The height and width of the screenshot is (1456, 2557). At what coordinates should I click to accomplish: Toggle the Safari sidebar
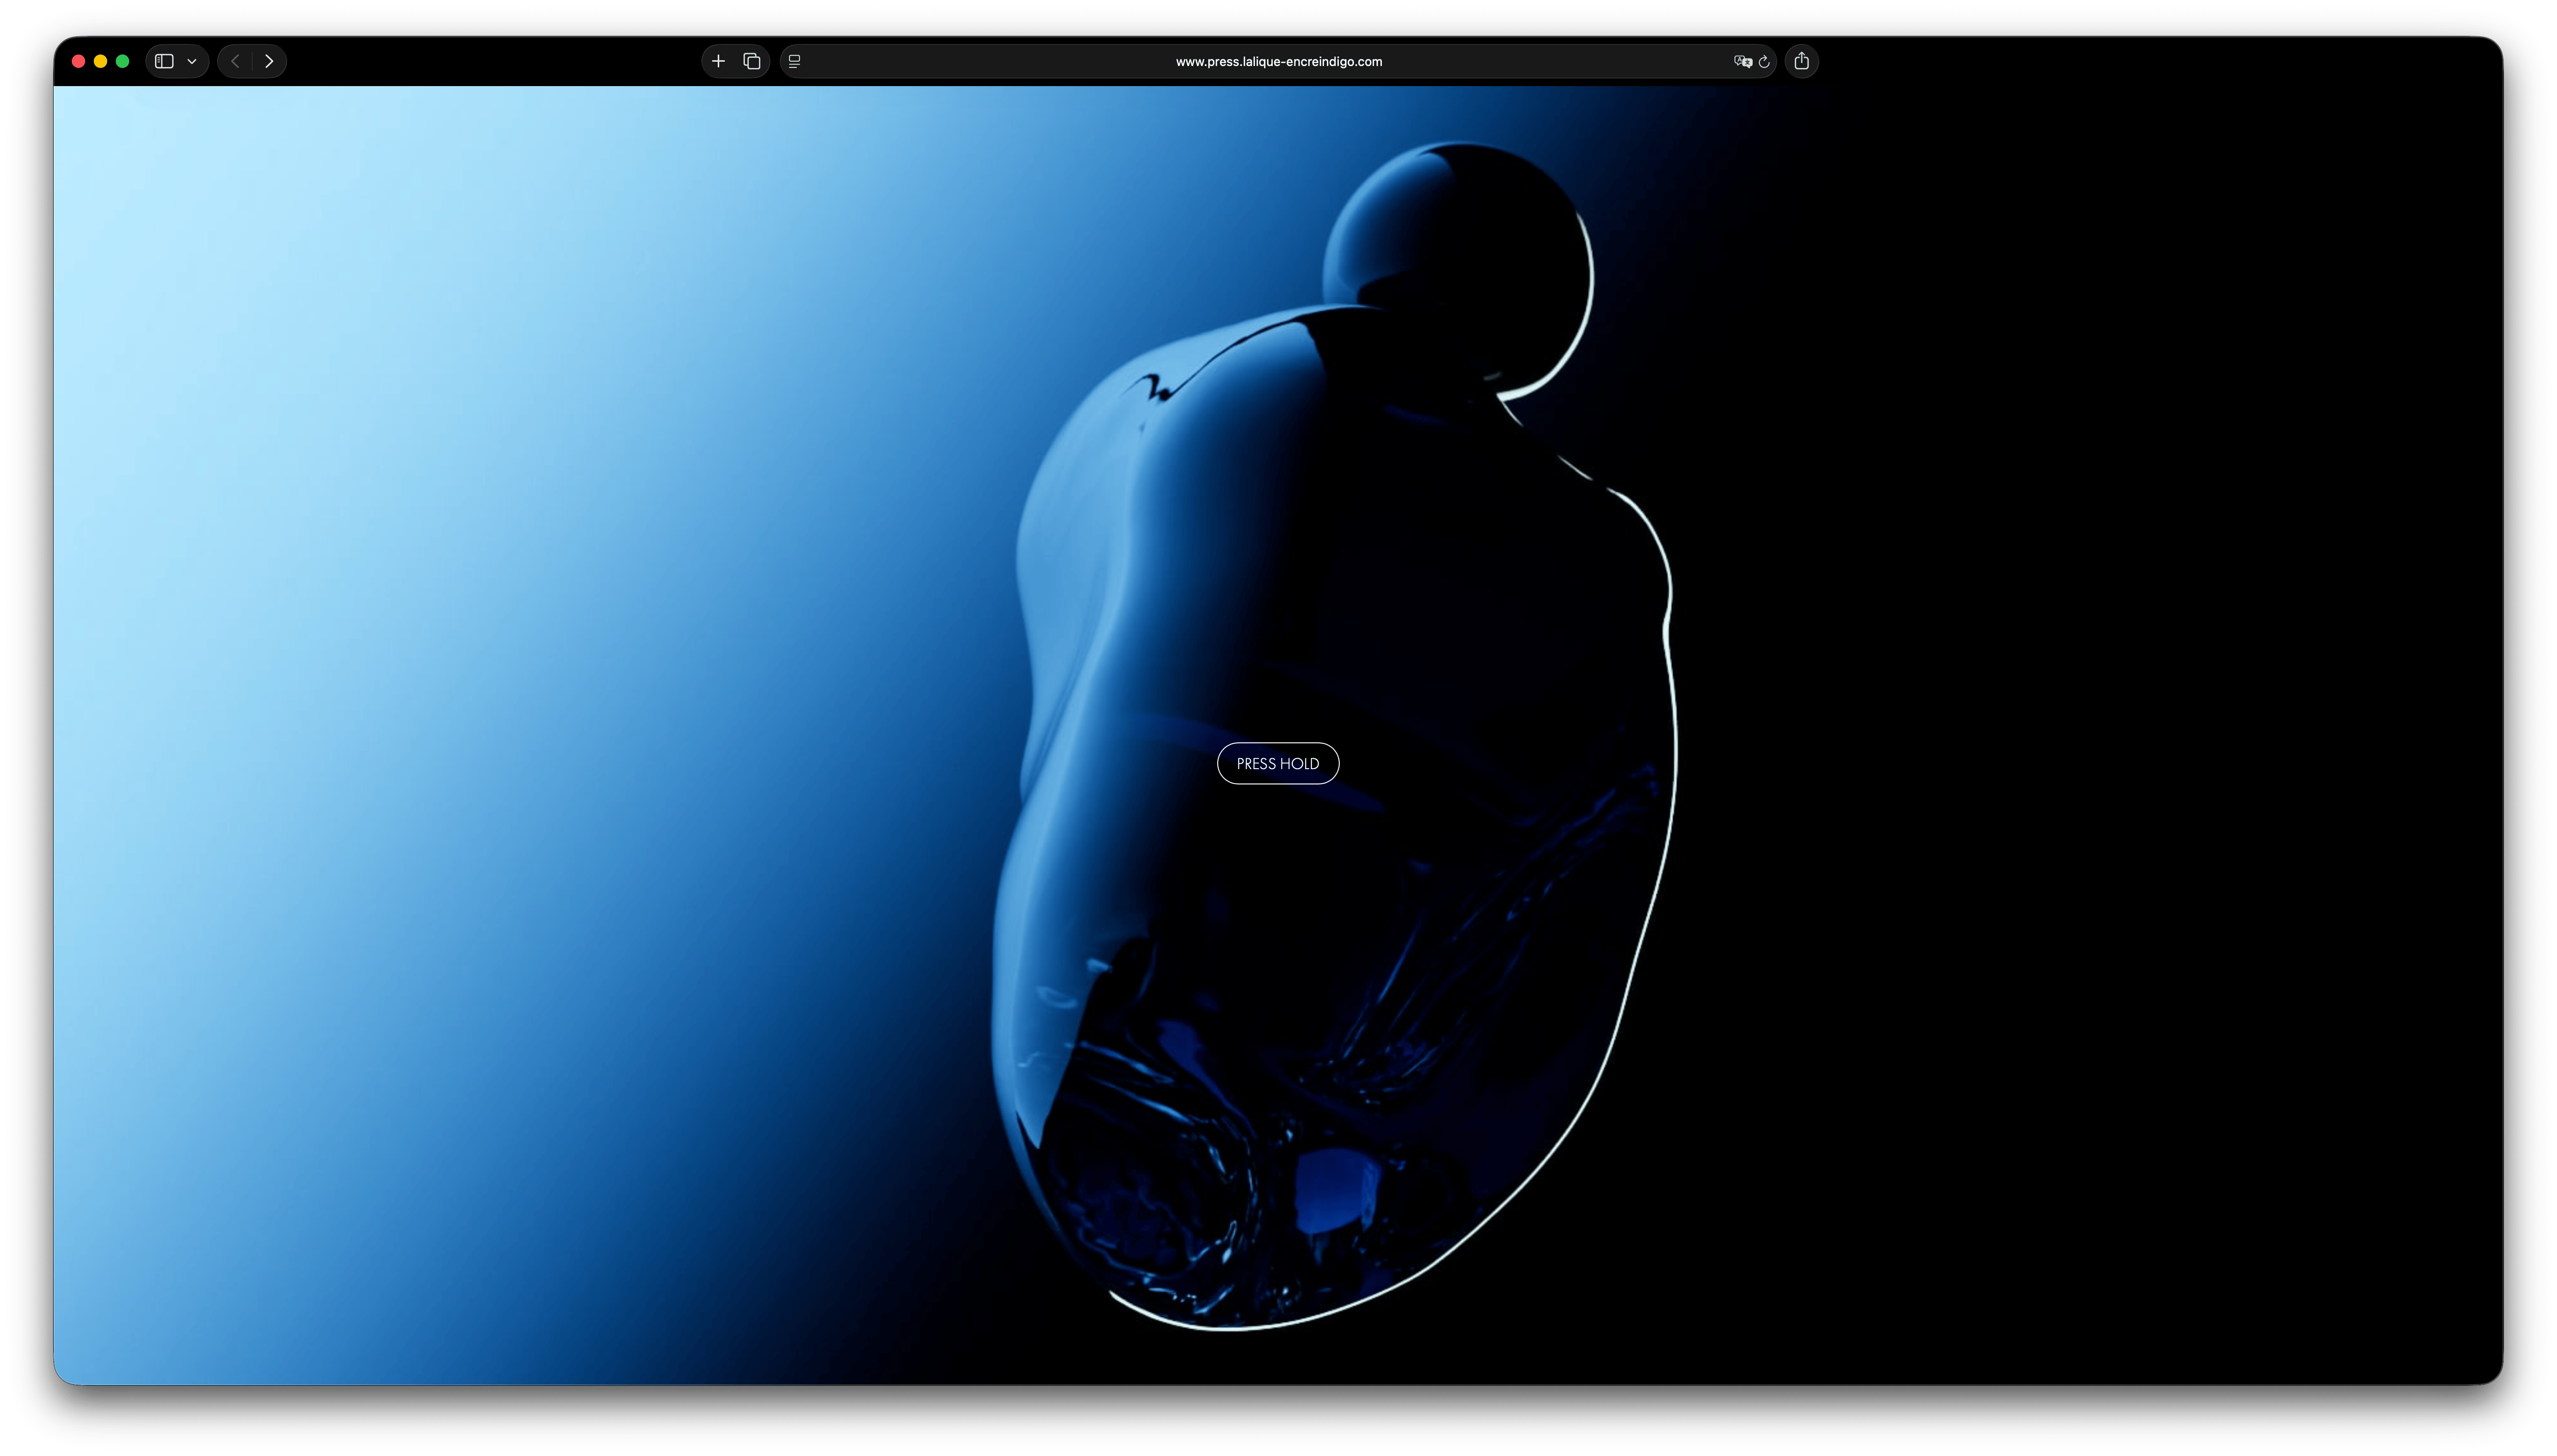click(x=164, y=61)
